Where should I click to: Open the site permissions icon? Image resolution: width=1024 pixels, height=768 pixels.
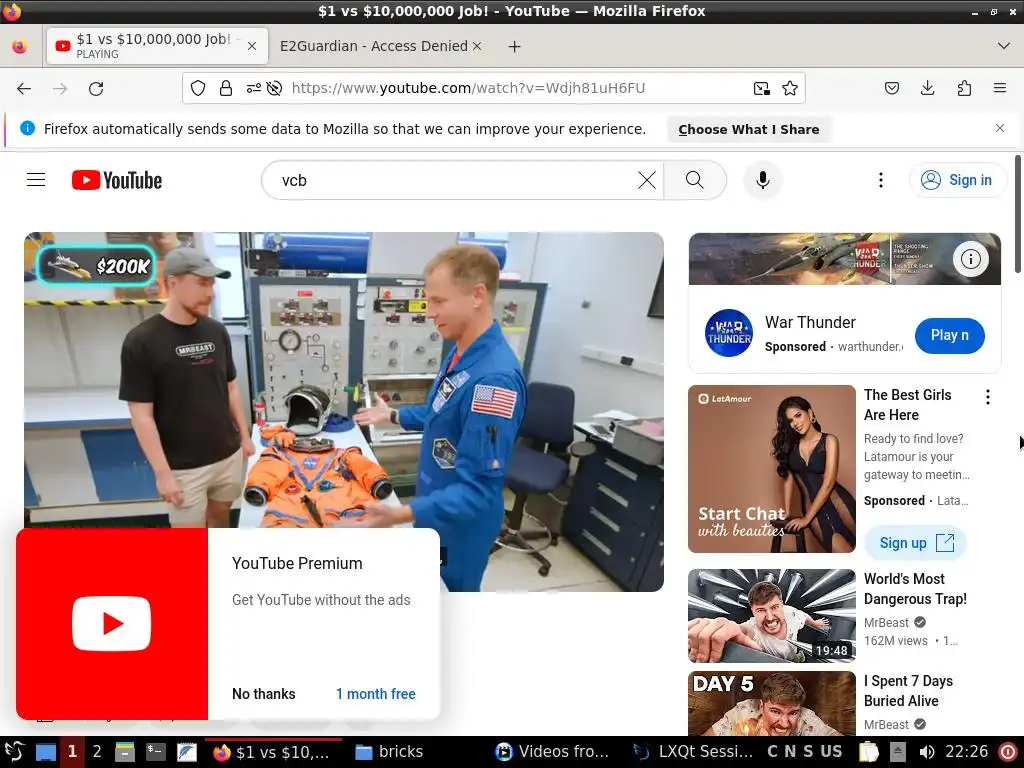(253, 88)
